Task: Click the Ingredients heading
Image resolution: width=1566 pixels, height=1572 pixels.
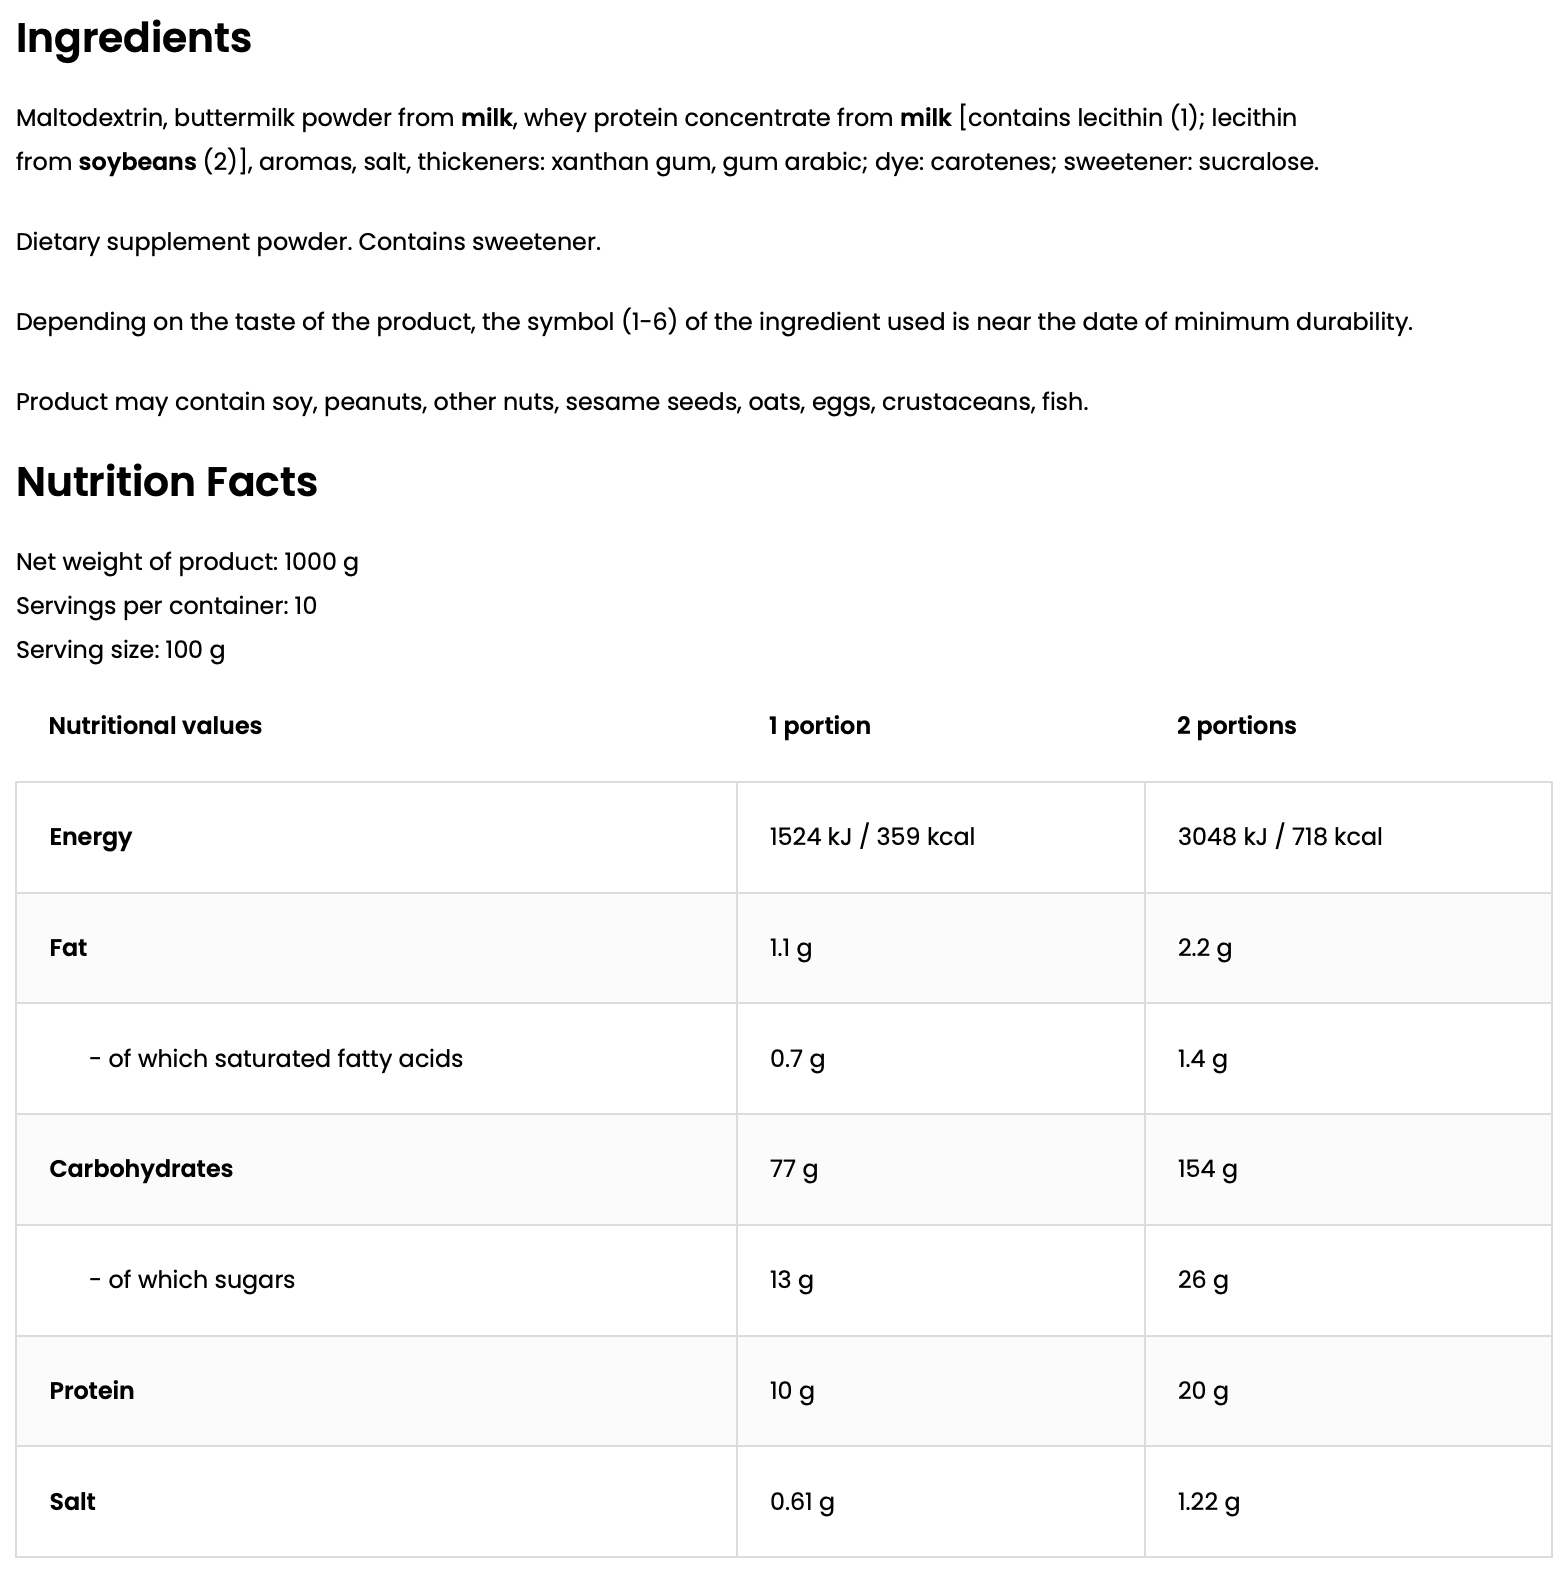Action: (x=134, y=38)
